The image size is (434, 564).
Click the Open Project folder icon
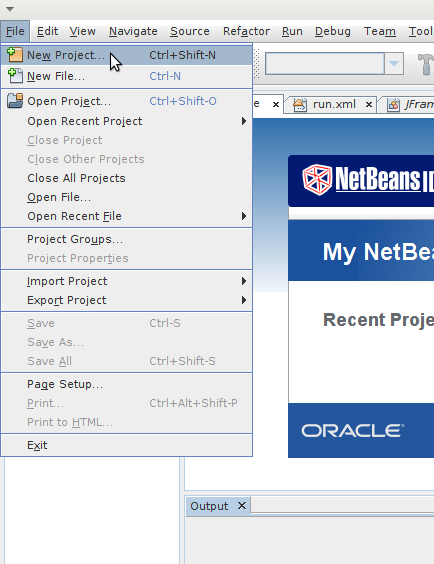point(15,101)
